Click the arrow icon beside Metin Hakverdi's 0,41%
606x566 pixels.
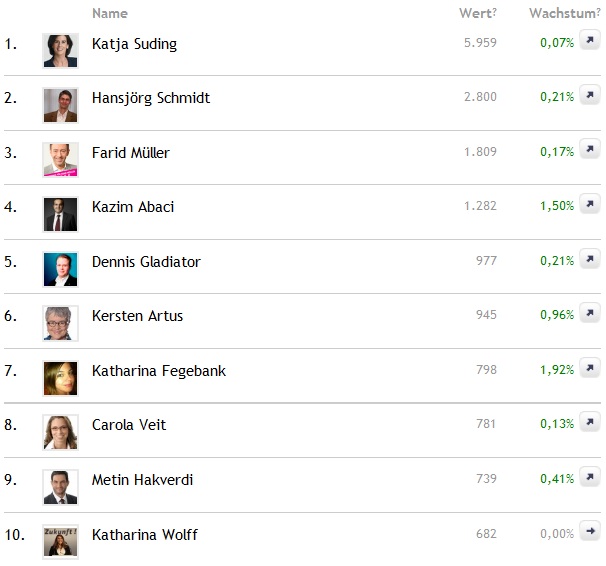[590, 477]
